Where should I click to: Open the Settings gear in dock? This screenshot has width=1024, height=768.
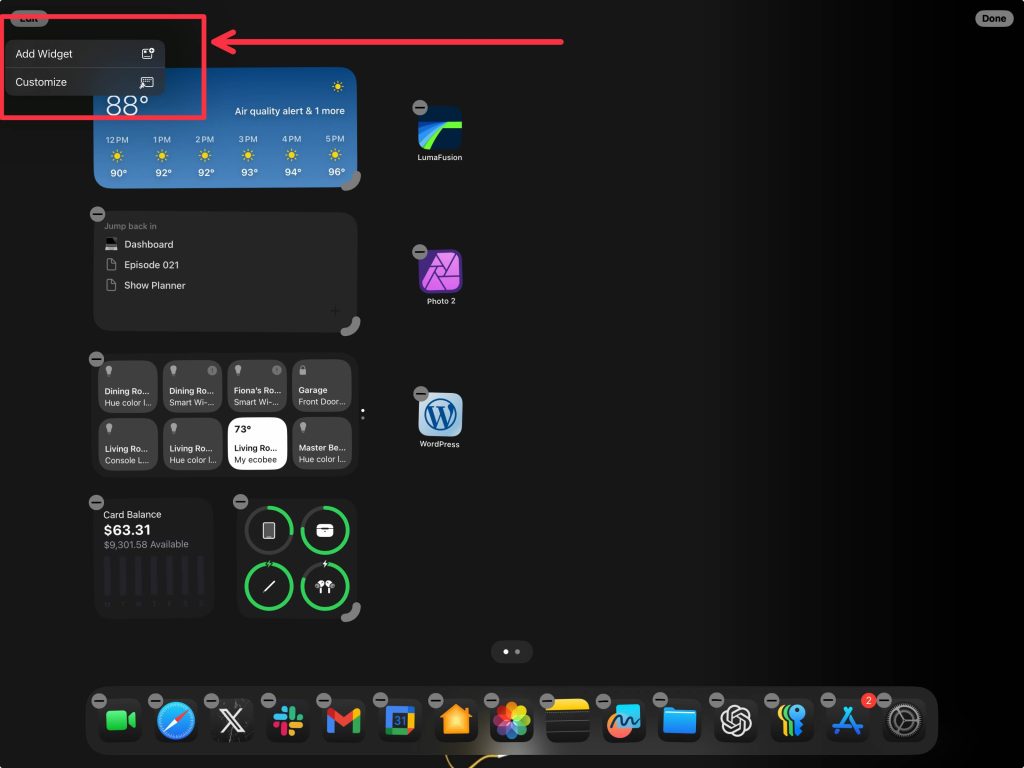point(904,720)
